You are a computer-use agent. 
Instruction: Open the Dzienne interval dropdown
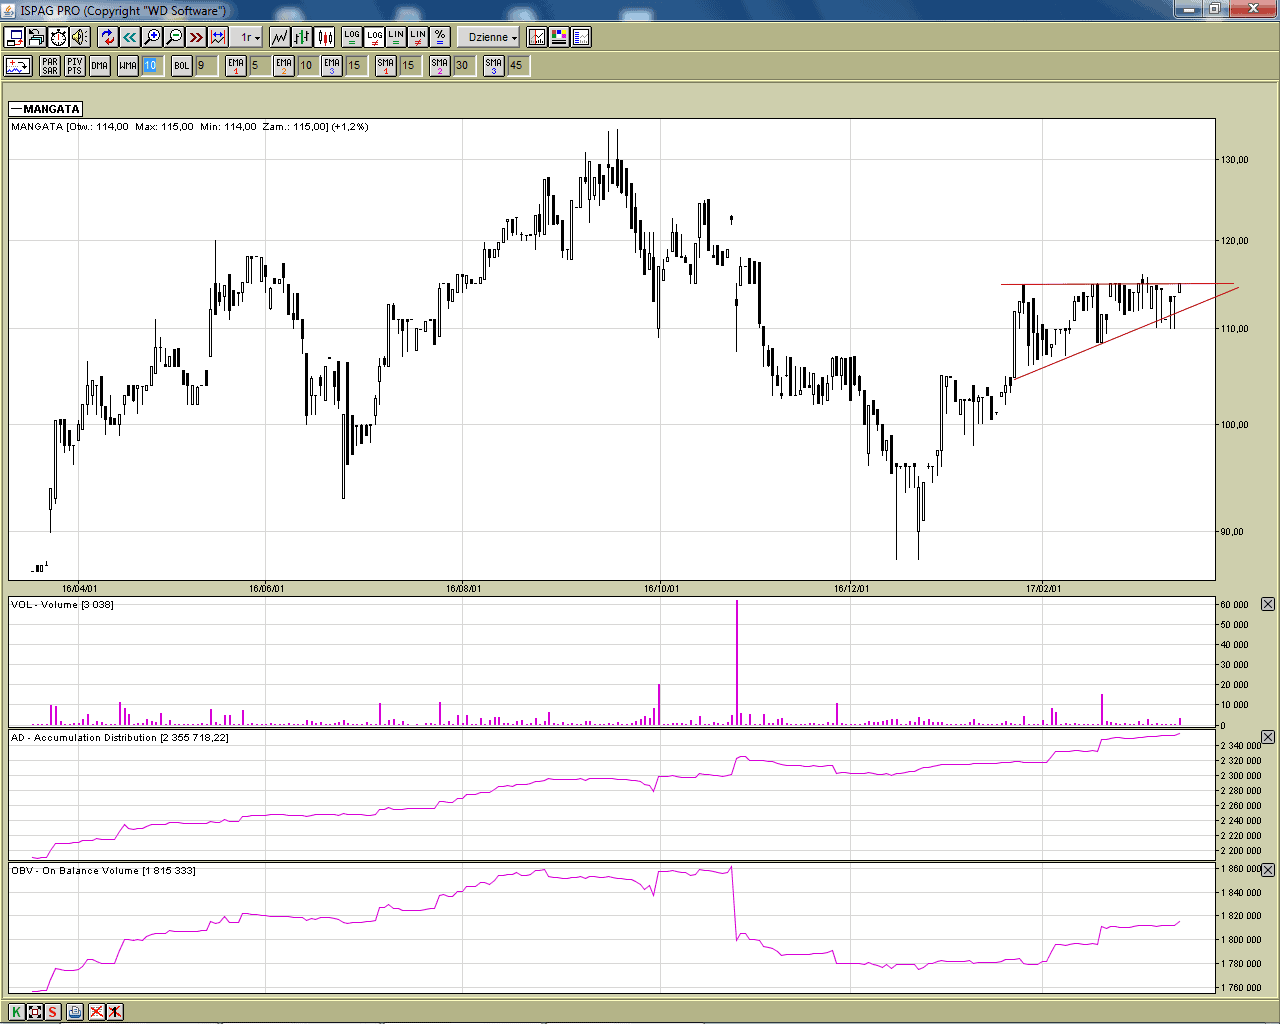pyautogui.click(x=492, y=37)
